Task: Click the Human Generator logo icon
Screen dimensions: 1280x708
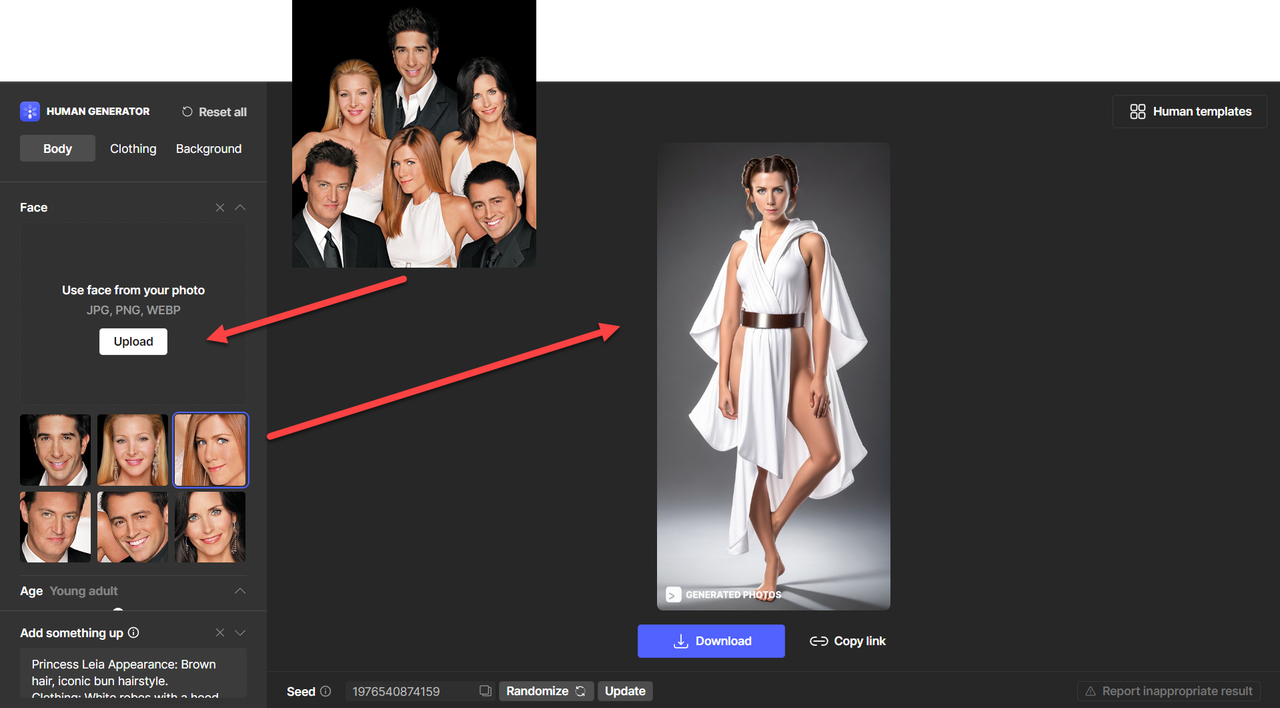Action: (30, 111)
